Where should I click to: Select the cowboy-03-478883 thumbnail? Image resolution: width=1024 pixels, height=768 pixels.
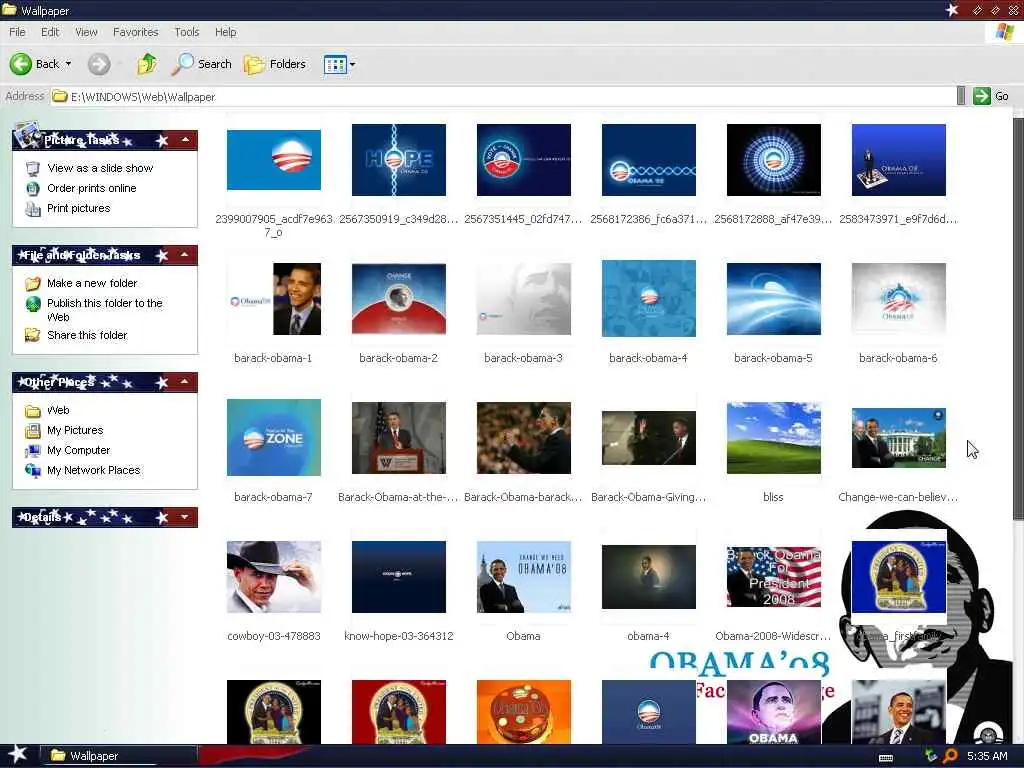[274, 577]
